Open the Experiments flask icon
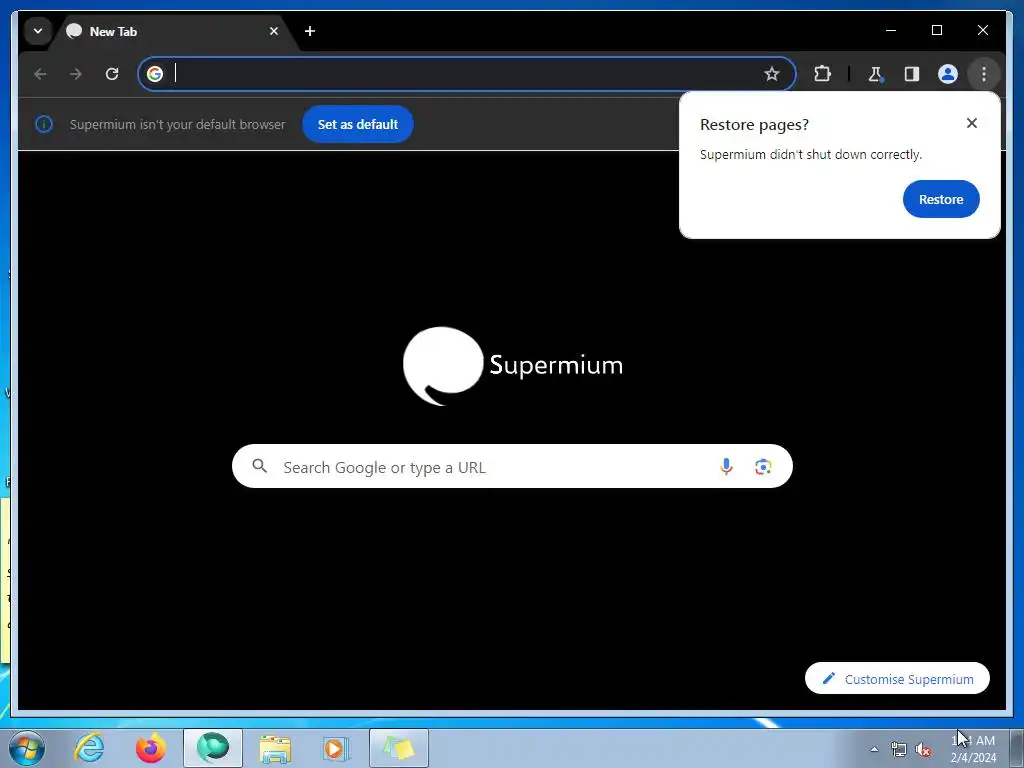Screen dimensions: 1024x768 click(x=875, y=74)
